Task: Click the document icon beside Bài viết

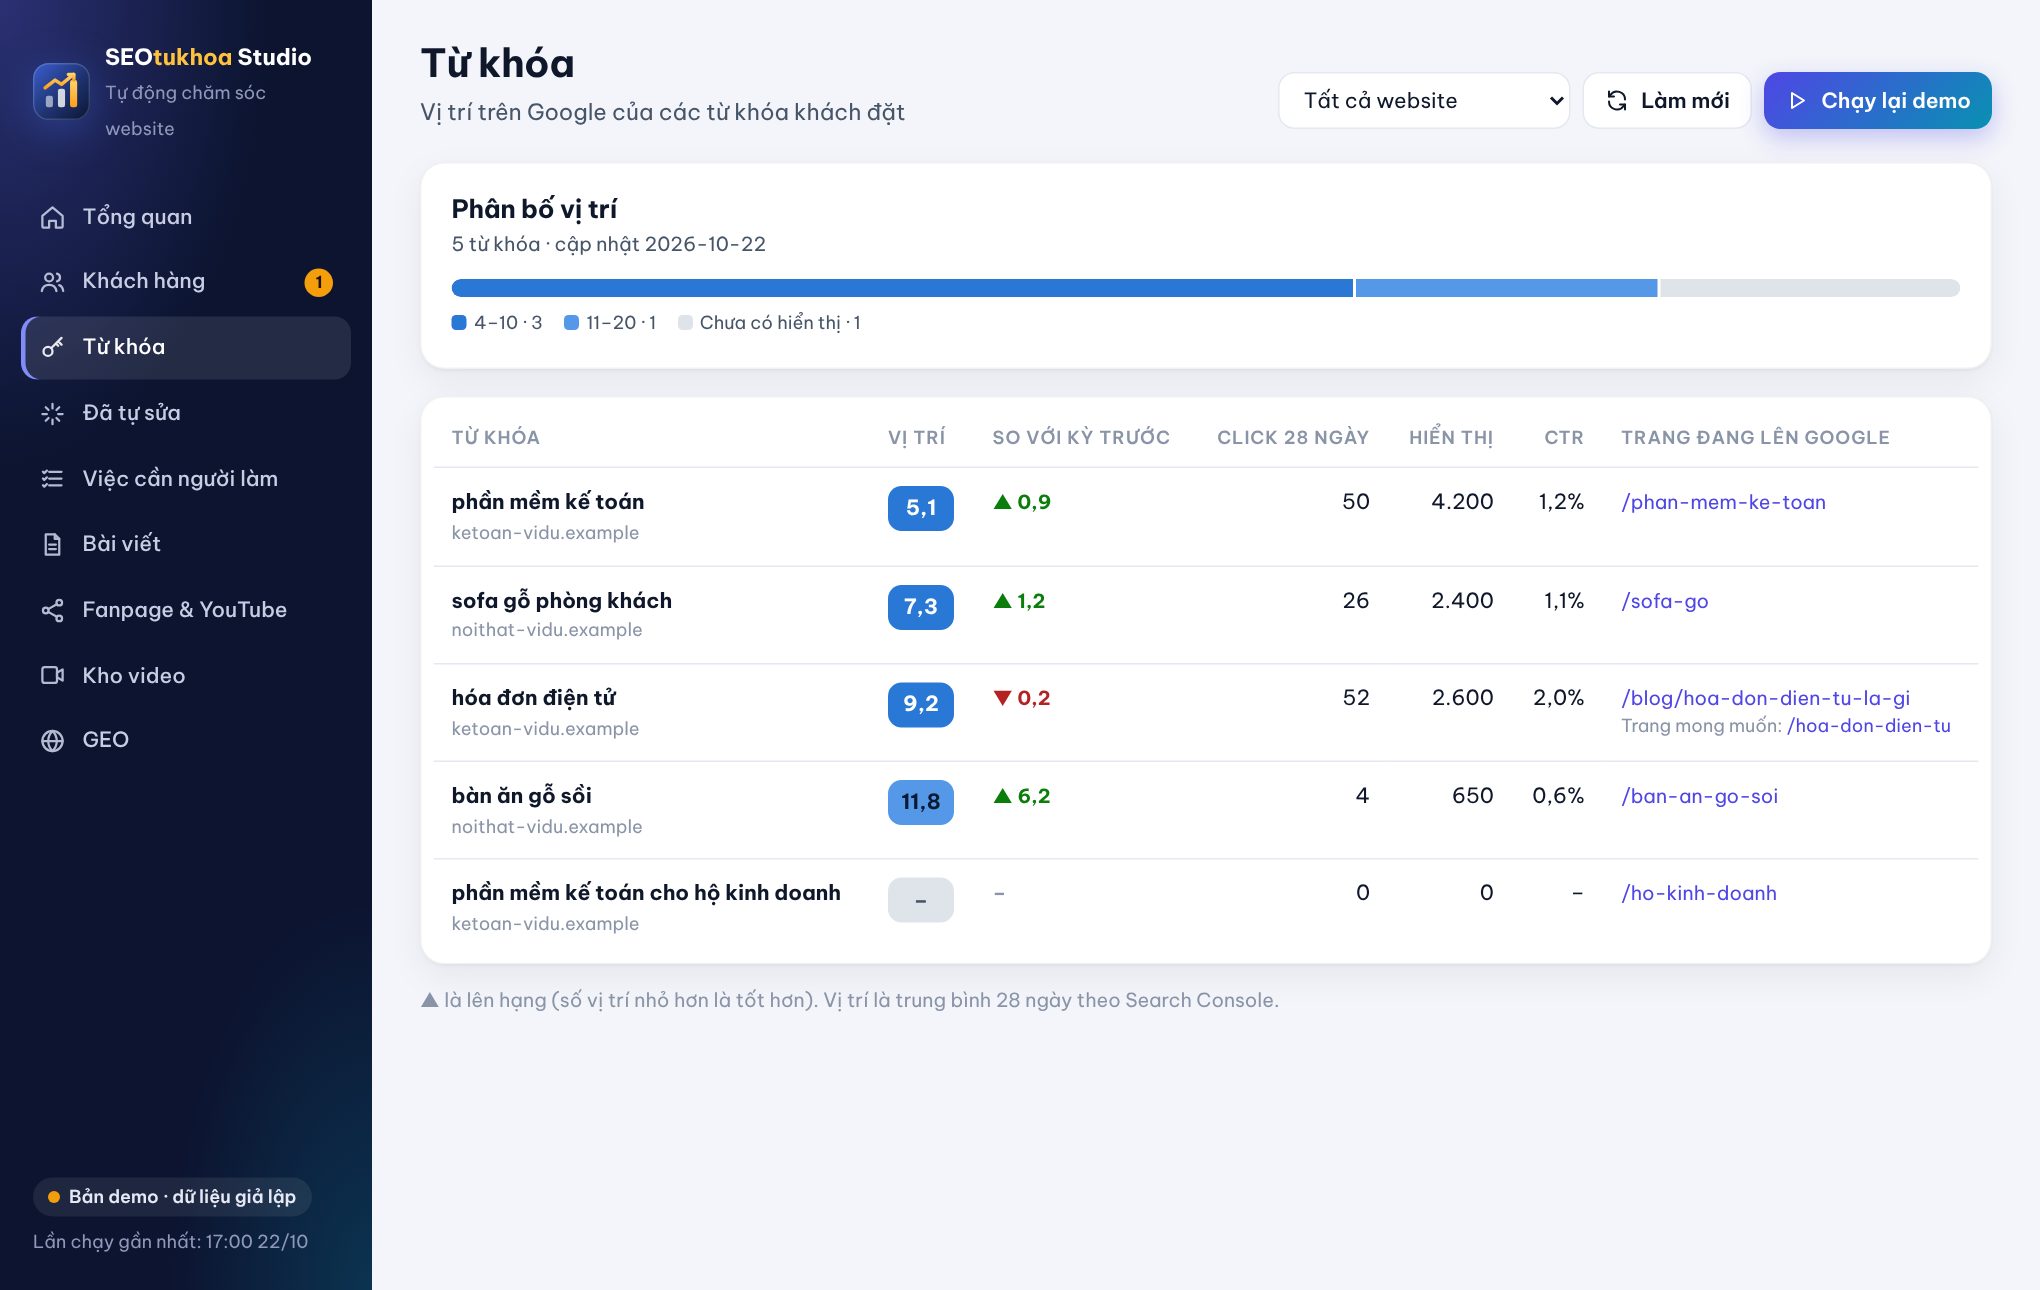Action: pyautogui.click(x=52, y=544)
